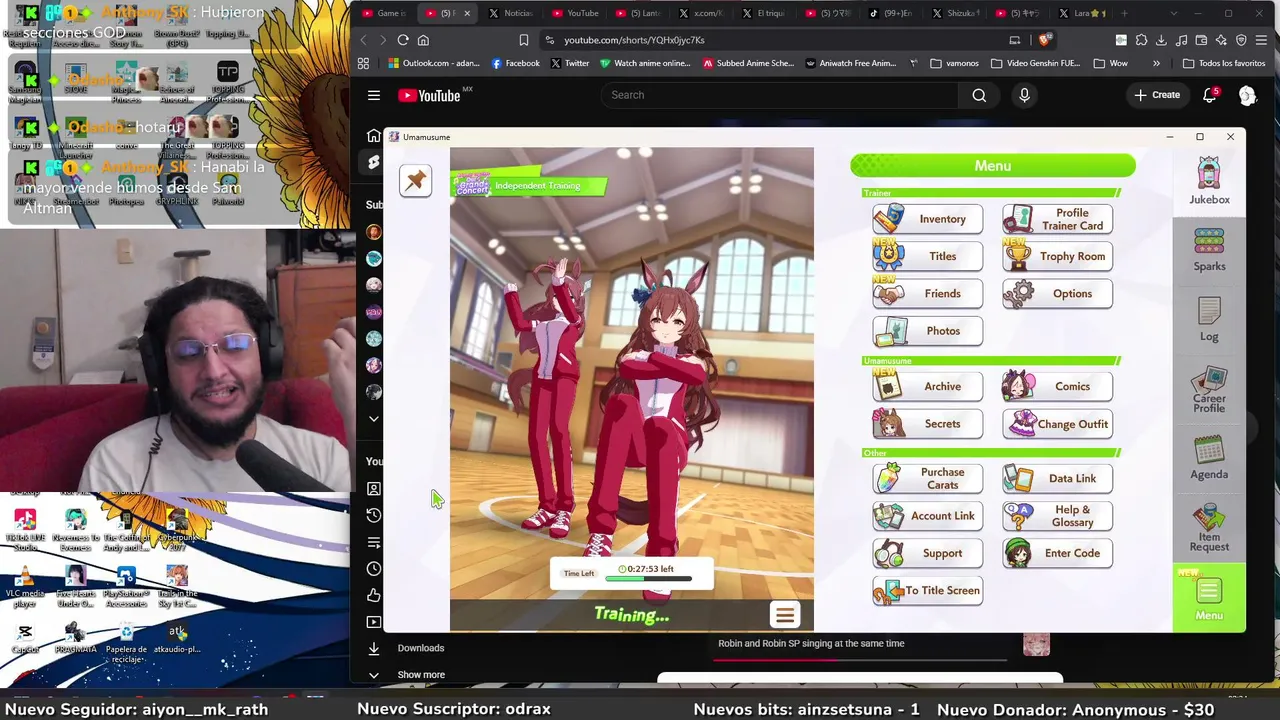Open the browser main menu
Image resolution: width=1280 pixels, height=720 pixels.
tap(1262, 40)
